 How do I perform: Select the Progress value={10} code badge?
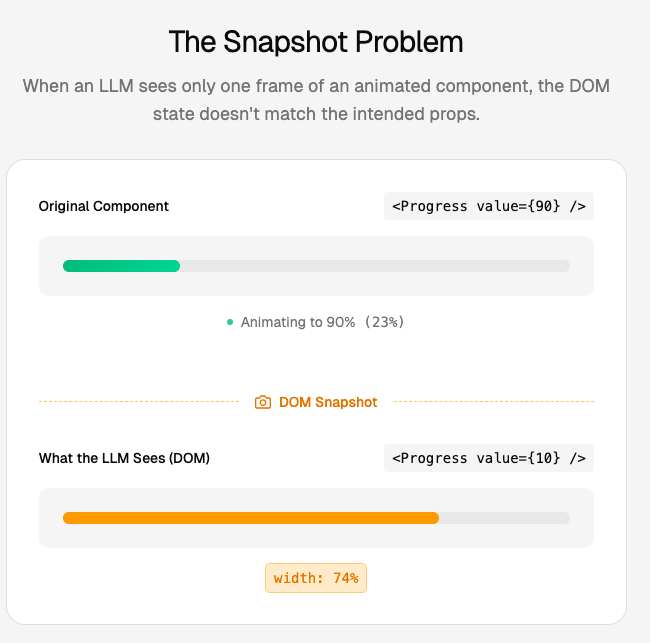coord(489,458)
